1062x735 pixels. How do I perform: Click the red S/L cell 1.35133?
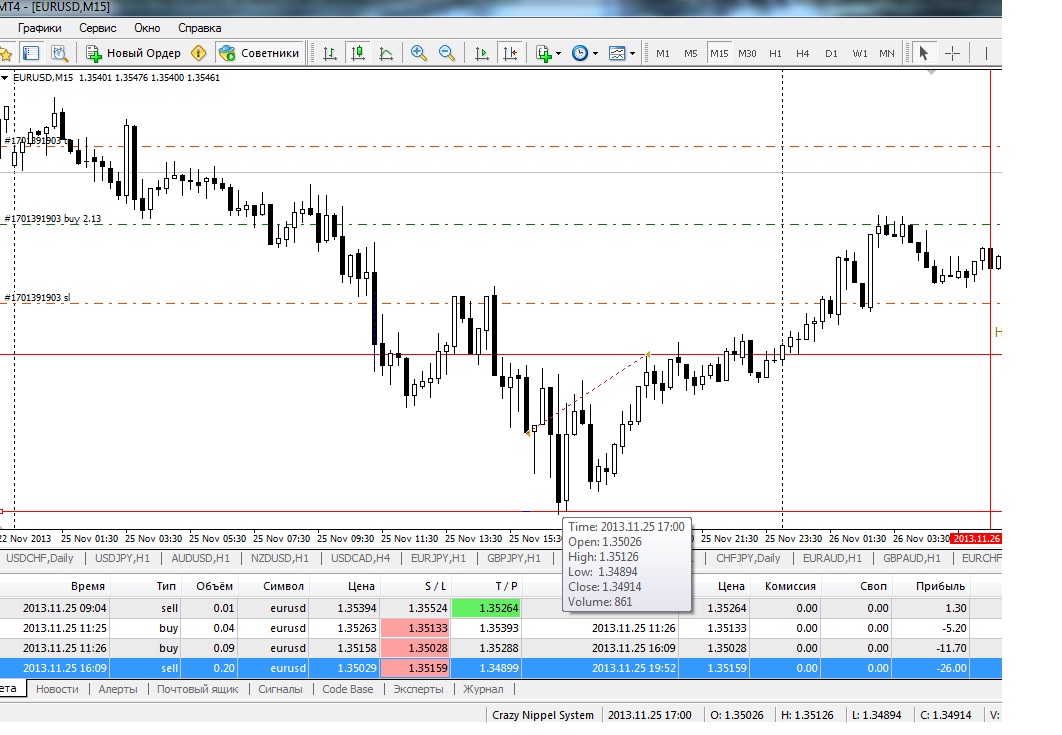(416, 628)
